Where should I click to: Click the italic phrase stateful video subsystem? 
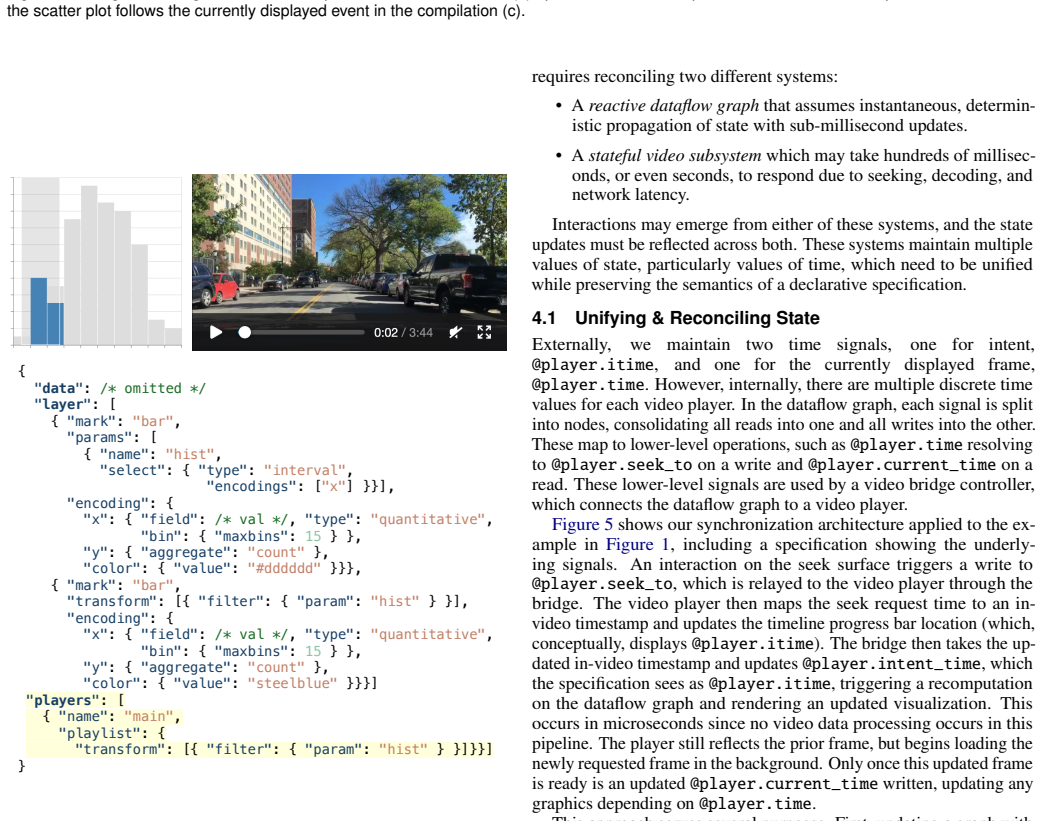(675, 156)
